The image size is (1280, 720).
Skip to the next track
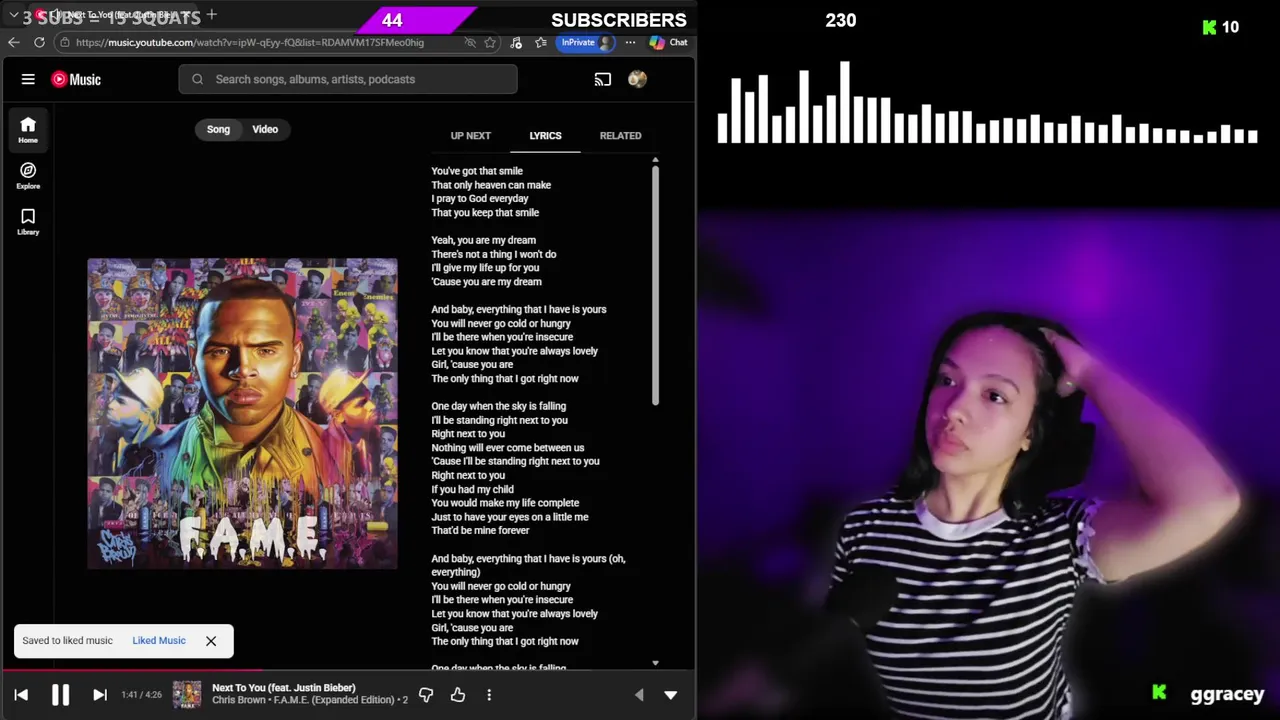tap(99, 695)
